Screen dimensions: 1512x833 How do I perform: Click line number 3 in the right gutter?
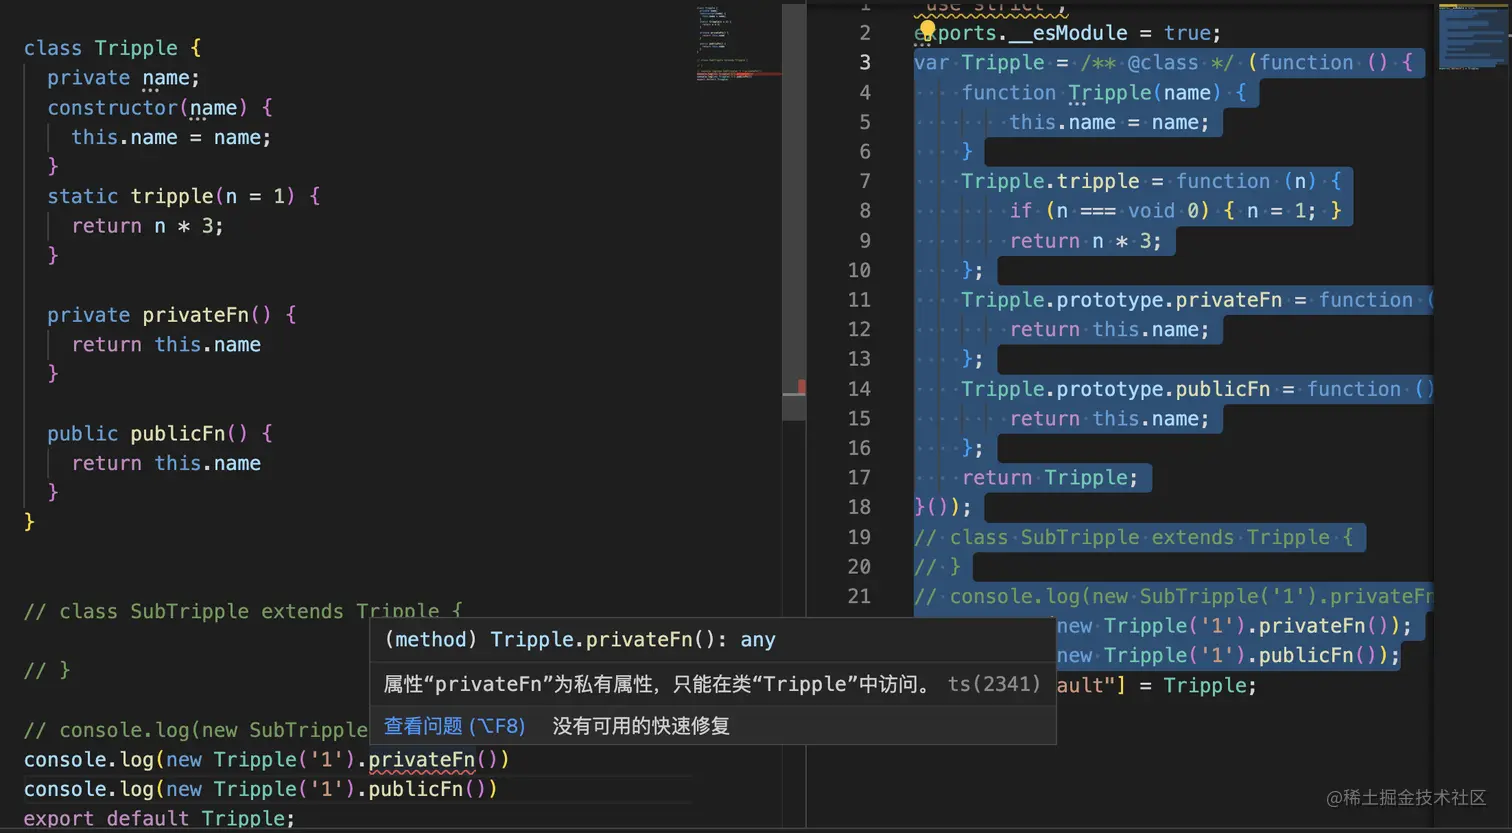point(865,62)
